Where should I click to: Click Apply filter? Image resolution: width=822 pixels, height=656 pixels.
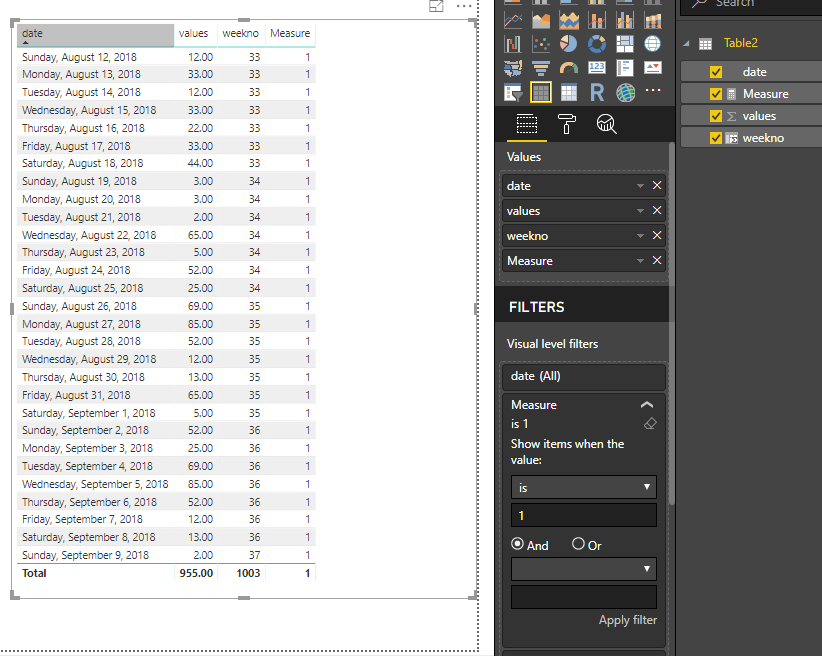628,620
